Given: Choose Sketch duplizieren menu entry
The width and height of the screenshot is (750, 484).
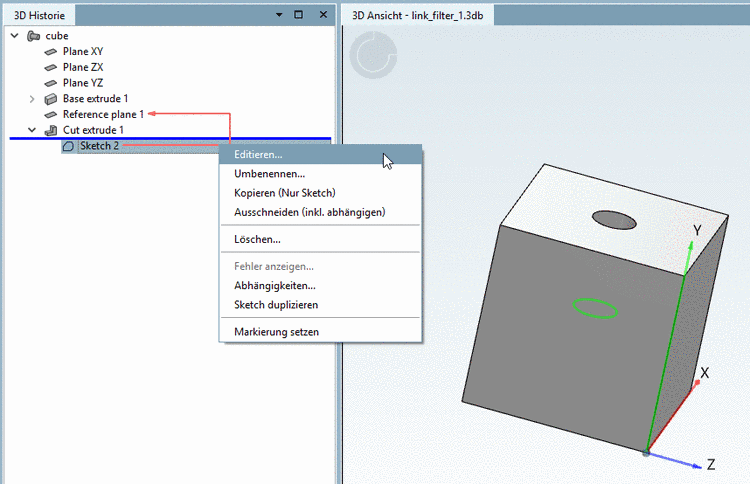Looking at the screenshot, I should point(320,305).
